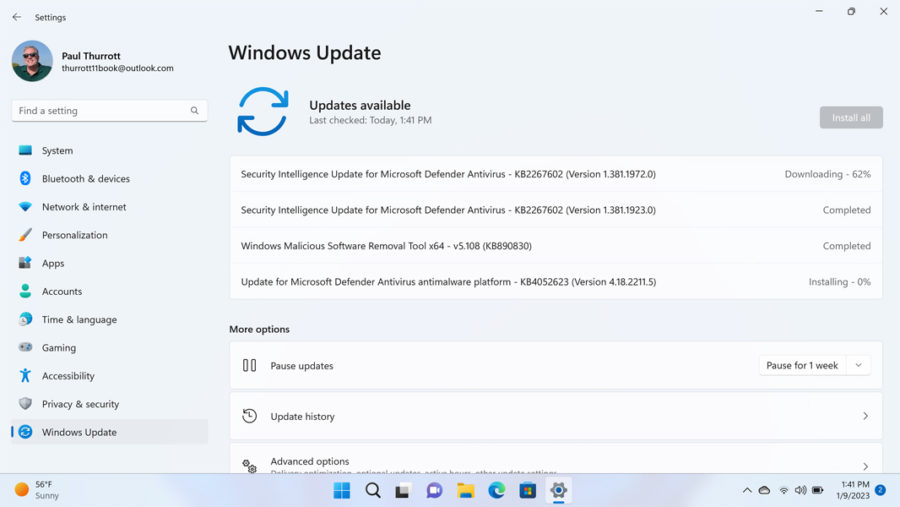Click the pause icon next to Pause updates
Viewport: 900px width, 507px height.
coord(249,365)
